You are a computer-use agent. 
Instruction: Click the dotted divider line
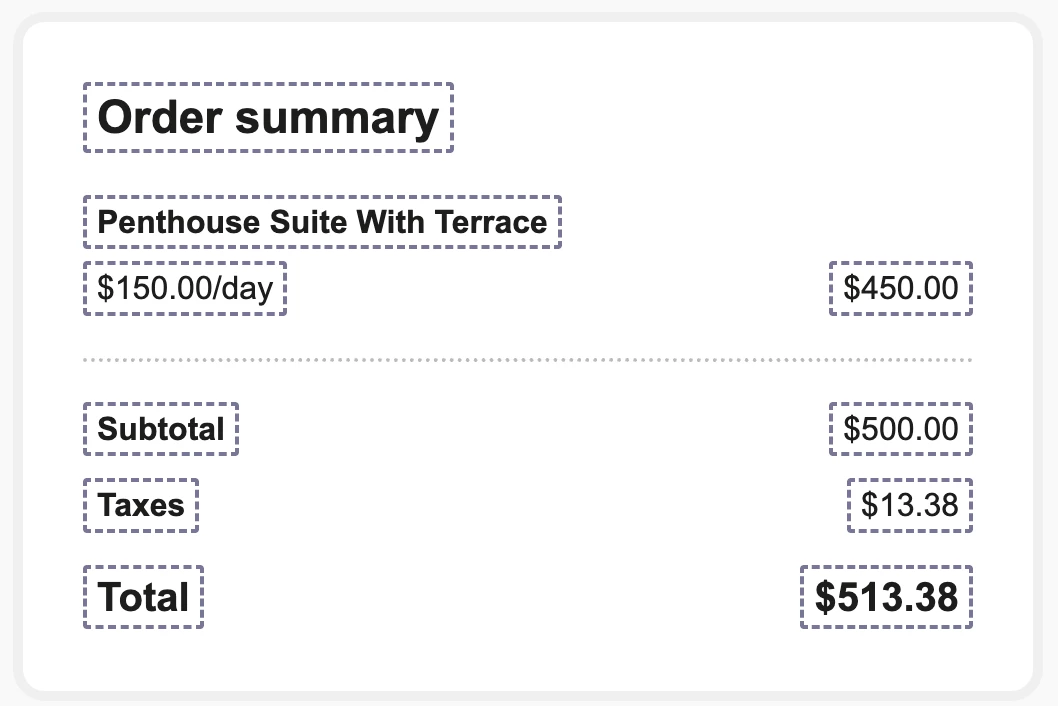pos(527,359)
